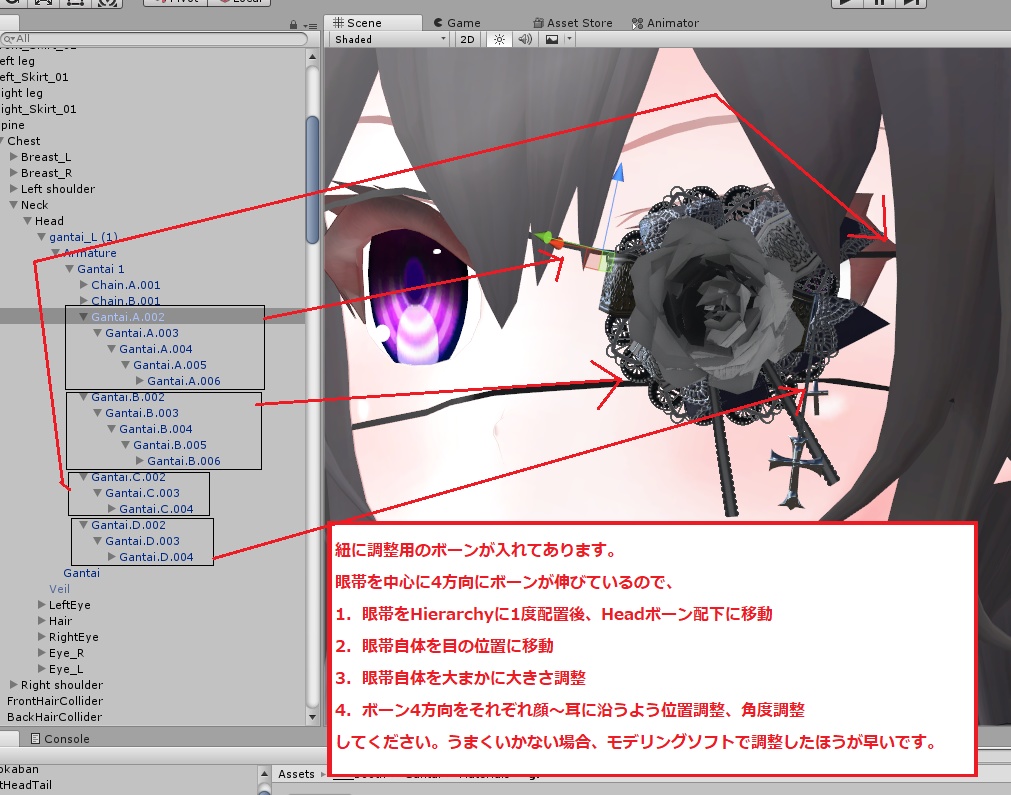This screenshot has width=1011, height=795.
Task: Toggle scene audio with the speaker icon
Action: pyautogui.click(x=525, y=39)
